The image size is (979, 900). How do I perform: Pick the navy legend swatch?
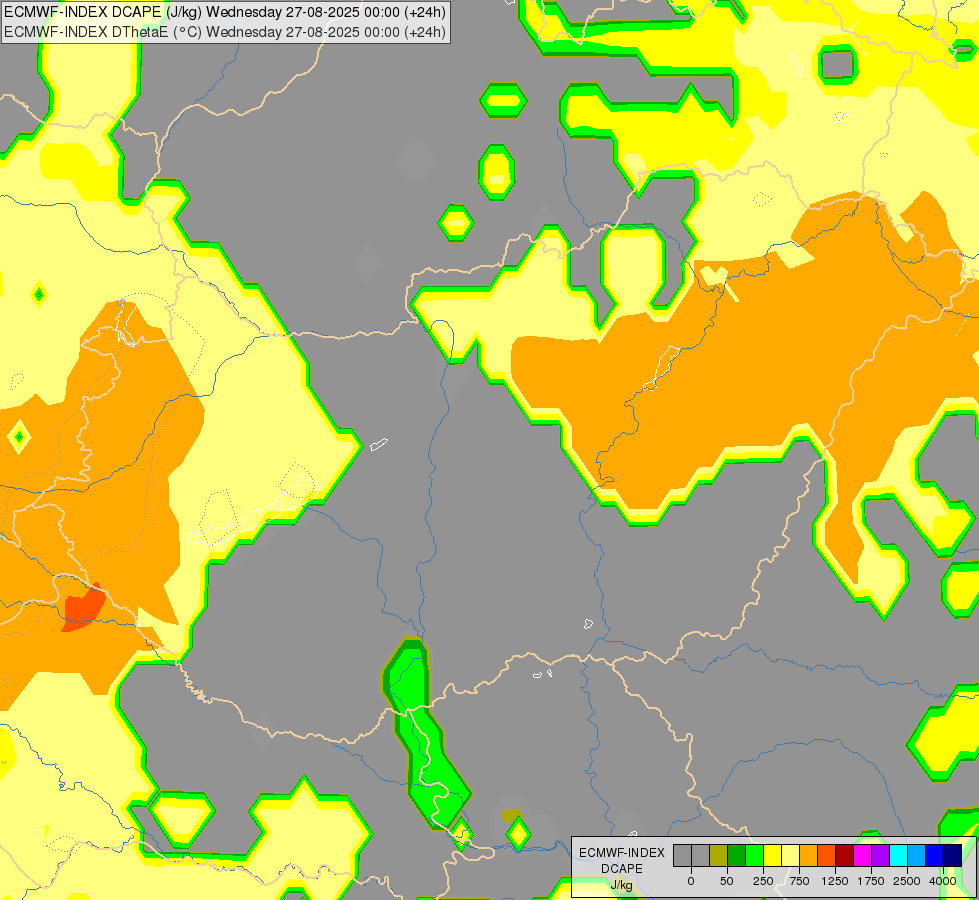click(x=953, y=855)
